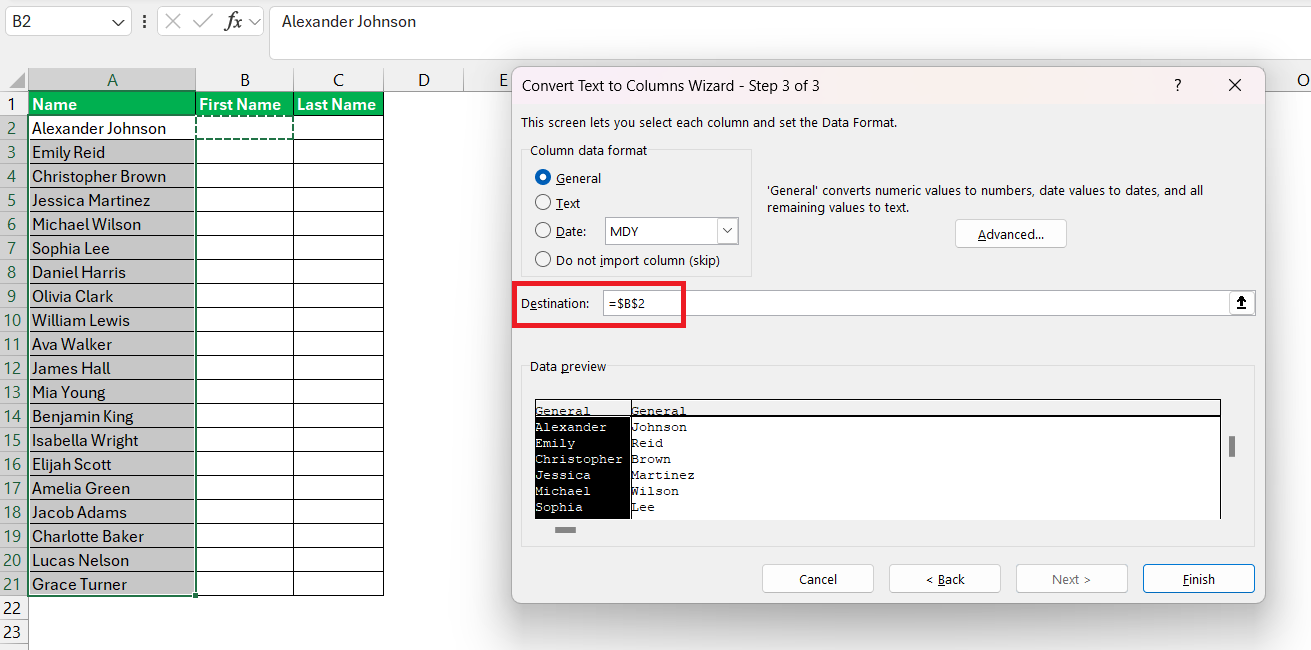
Task: Select column B header
Action: click(x=245, y=80)
